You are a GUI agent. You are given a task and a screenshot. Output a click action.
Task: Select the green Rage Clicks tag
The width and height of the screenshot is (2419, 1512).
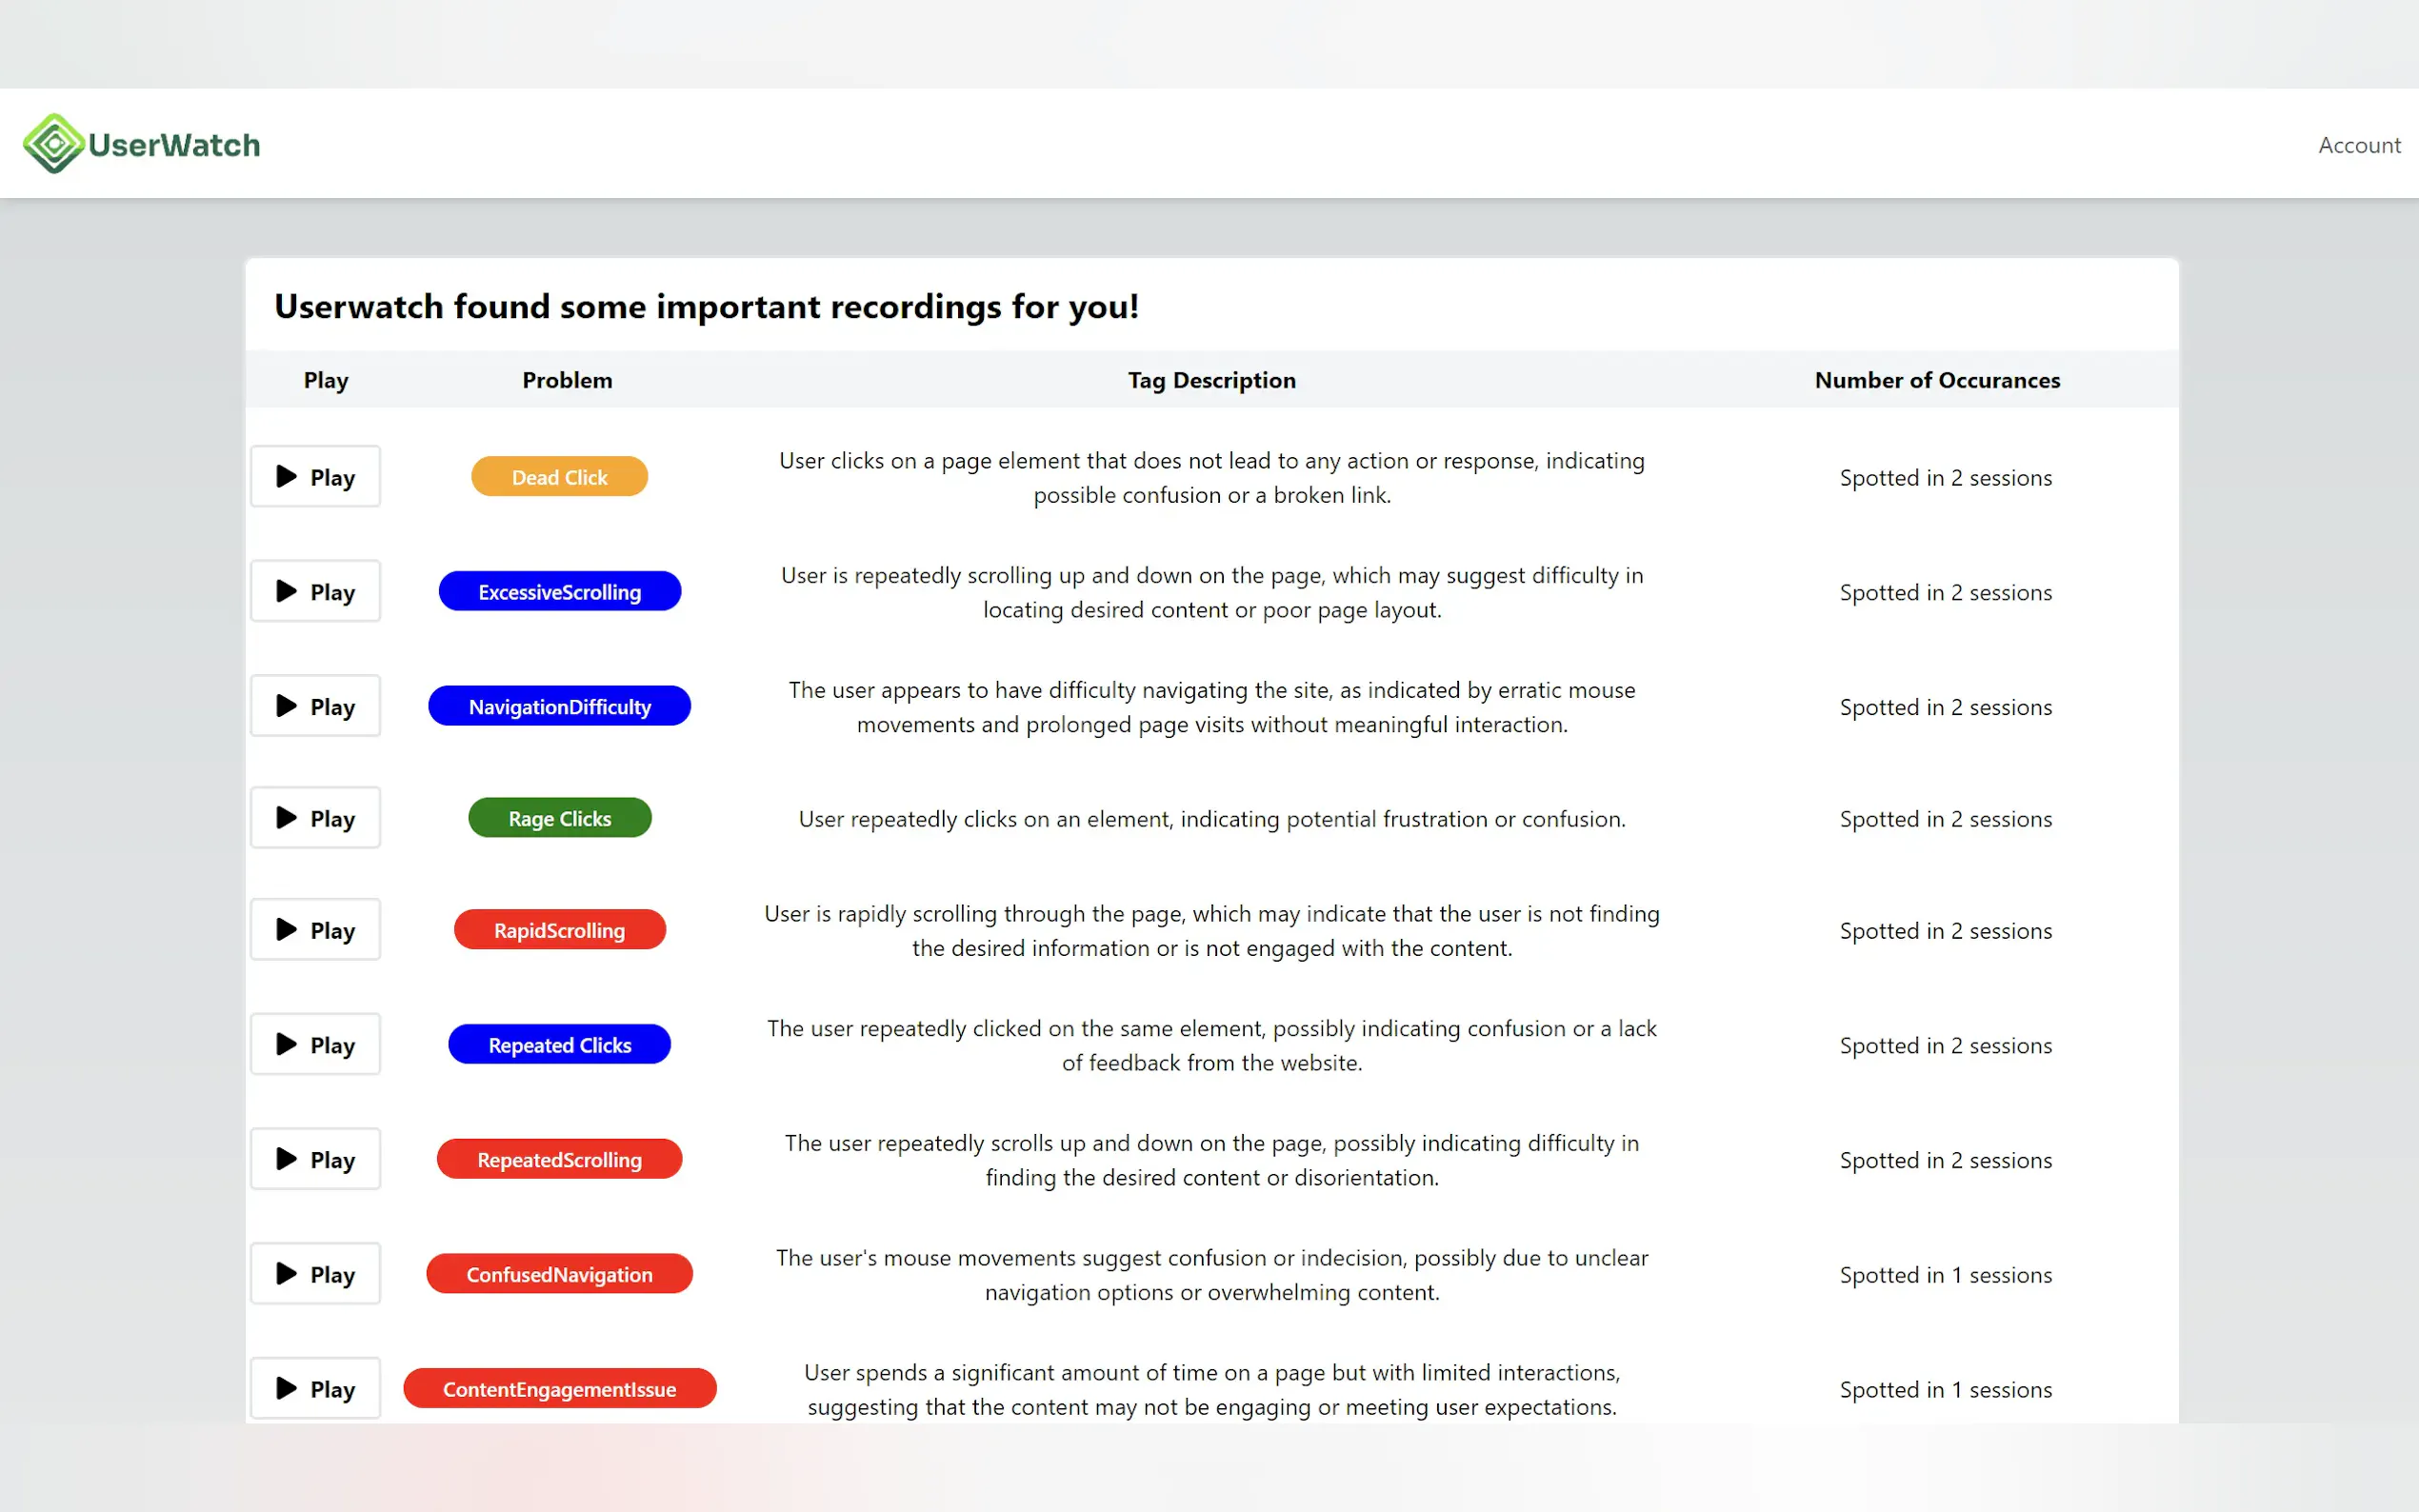(x=559, y=818)
